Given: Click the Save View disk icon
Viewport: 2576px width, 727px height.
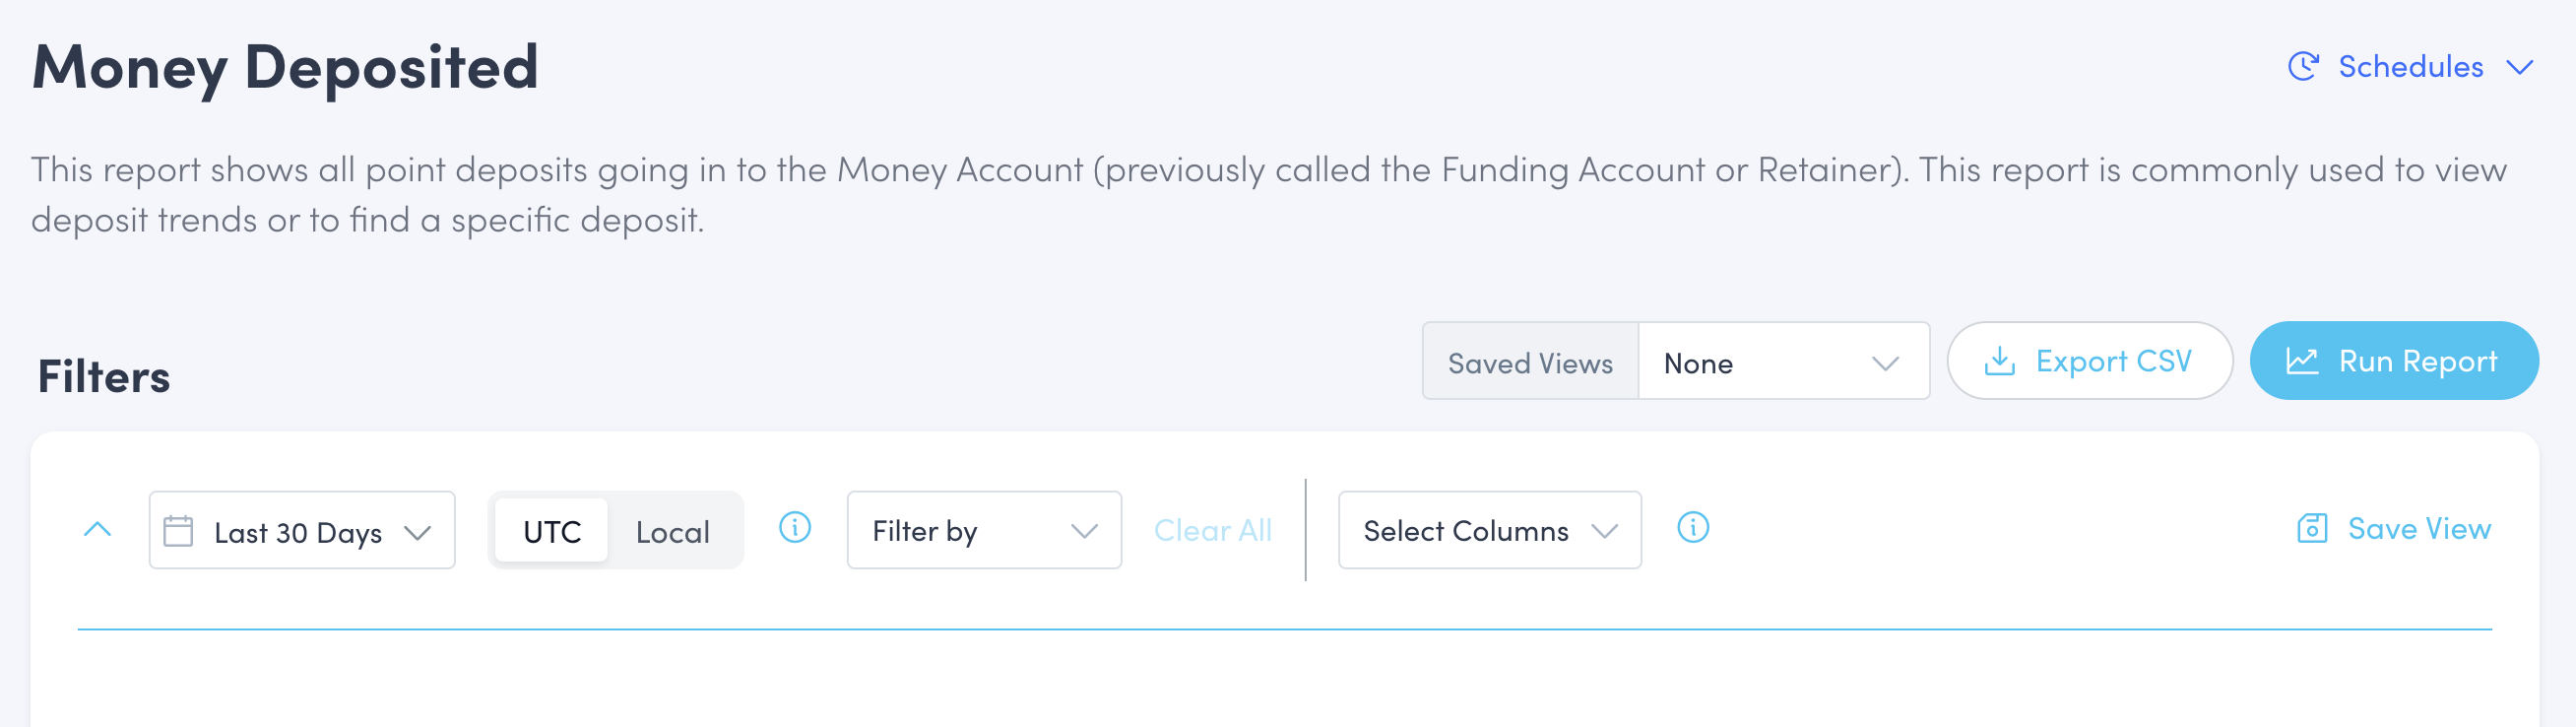Looking at the screenshot, I should (2312, 528).
